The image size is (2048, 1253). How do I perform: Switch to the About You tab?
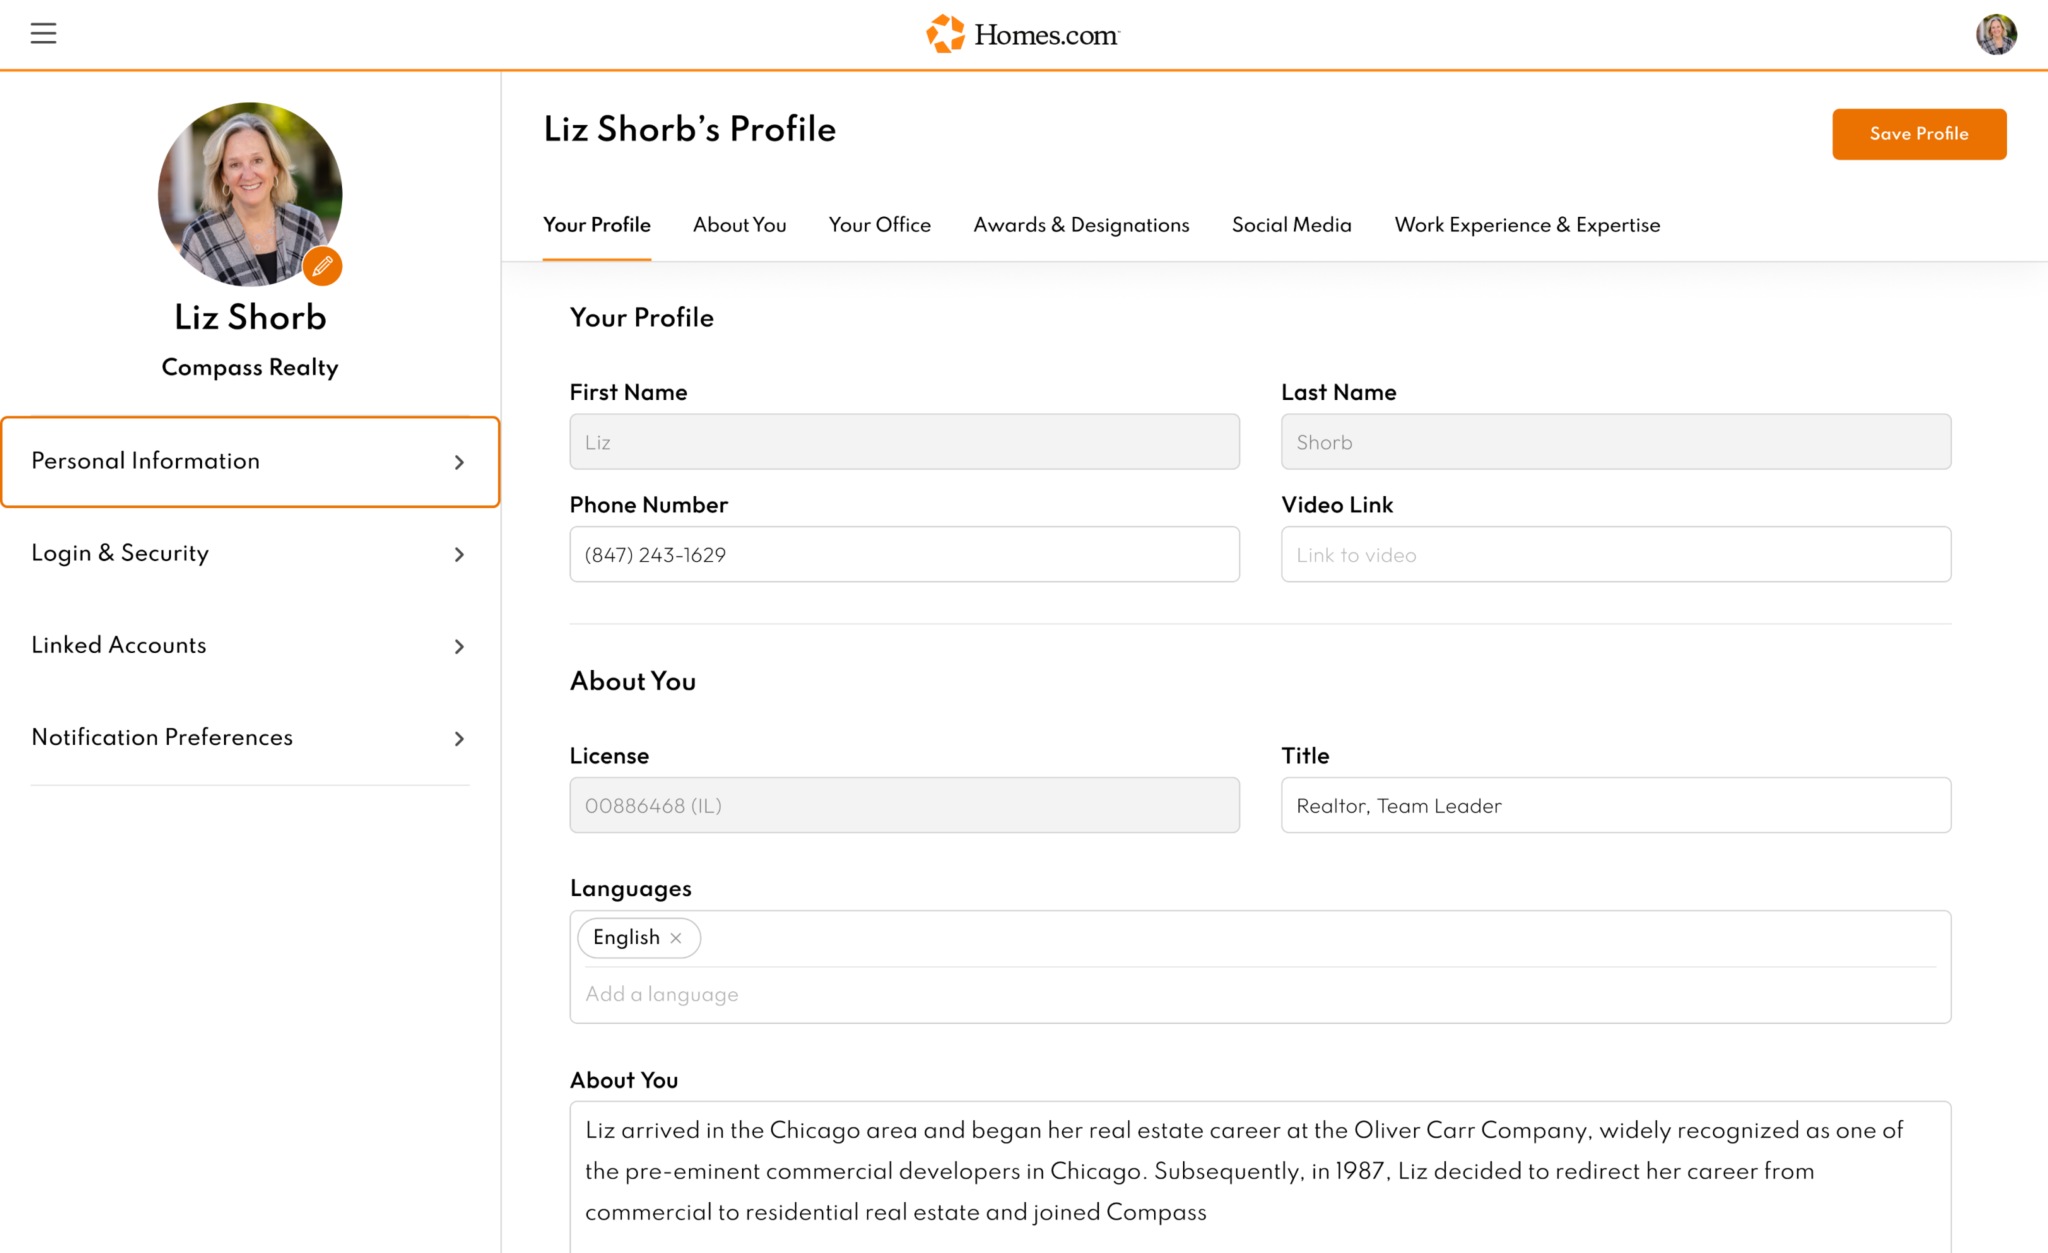739,225
